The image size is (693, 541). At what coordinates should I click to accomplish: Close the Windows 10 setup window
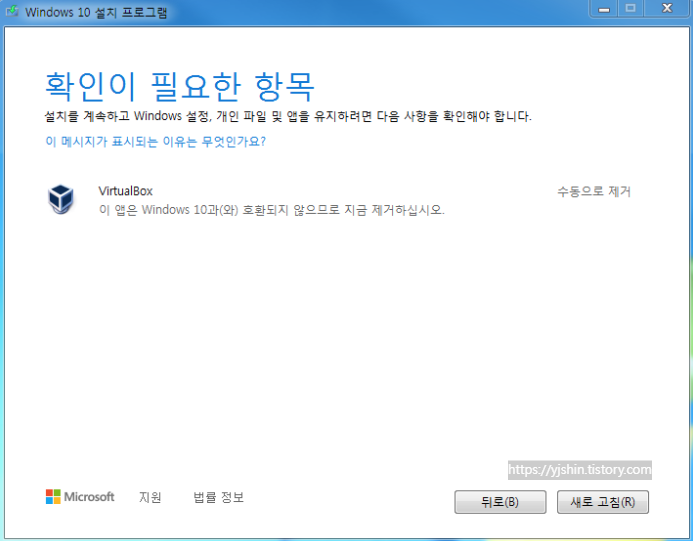pyautogui.click(x=667, y=8)
